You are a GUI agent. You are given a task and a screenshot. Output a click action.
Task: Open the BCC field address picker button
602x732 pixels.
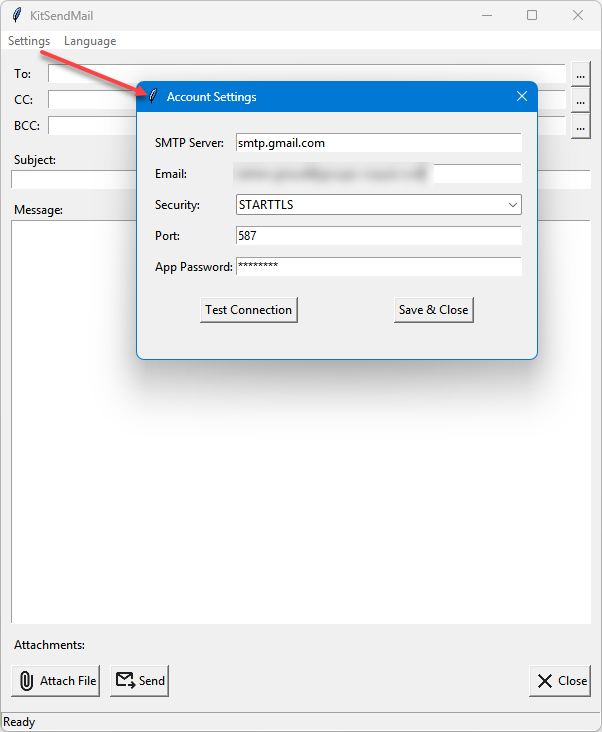point(580,126)
